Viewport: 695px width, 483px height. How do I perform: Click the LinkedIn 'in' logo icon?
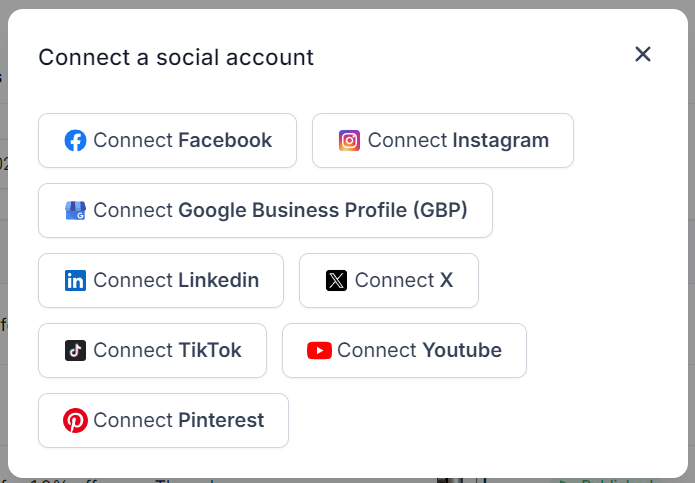click(x=75, y=280)
